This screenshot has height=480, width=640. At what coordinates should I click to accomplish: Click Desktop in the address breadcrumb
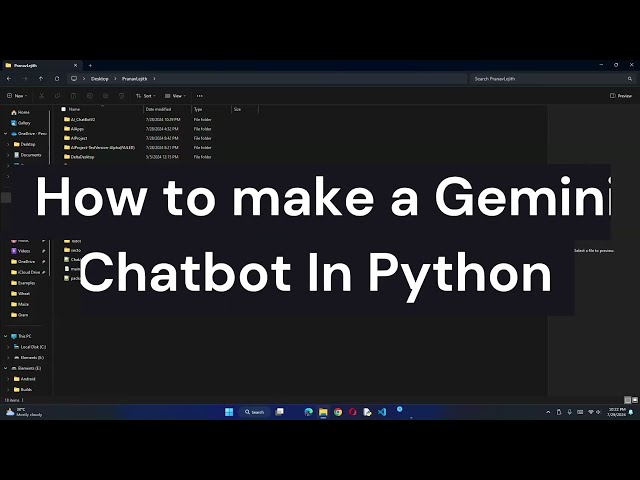[100, 79]
